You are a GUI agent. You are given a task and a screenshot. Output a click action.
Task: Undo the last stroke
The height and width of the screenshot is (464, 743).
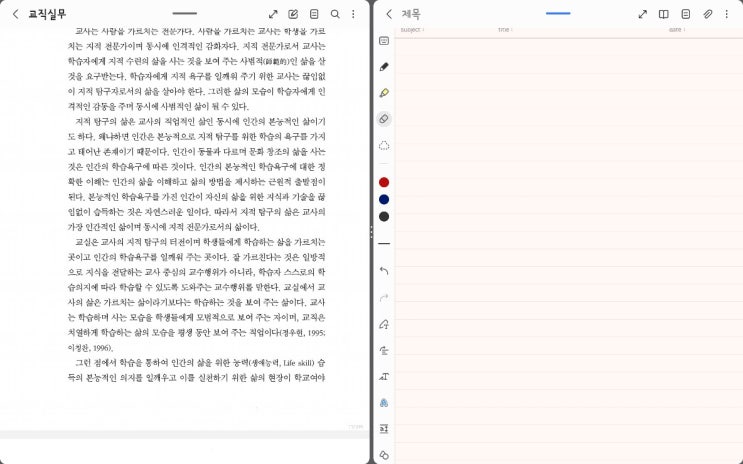pos(384,271)
